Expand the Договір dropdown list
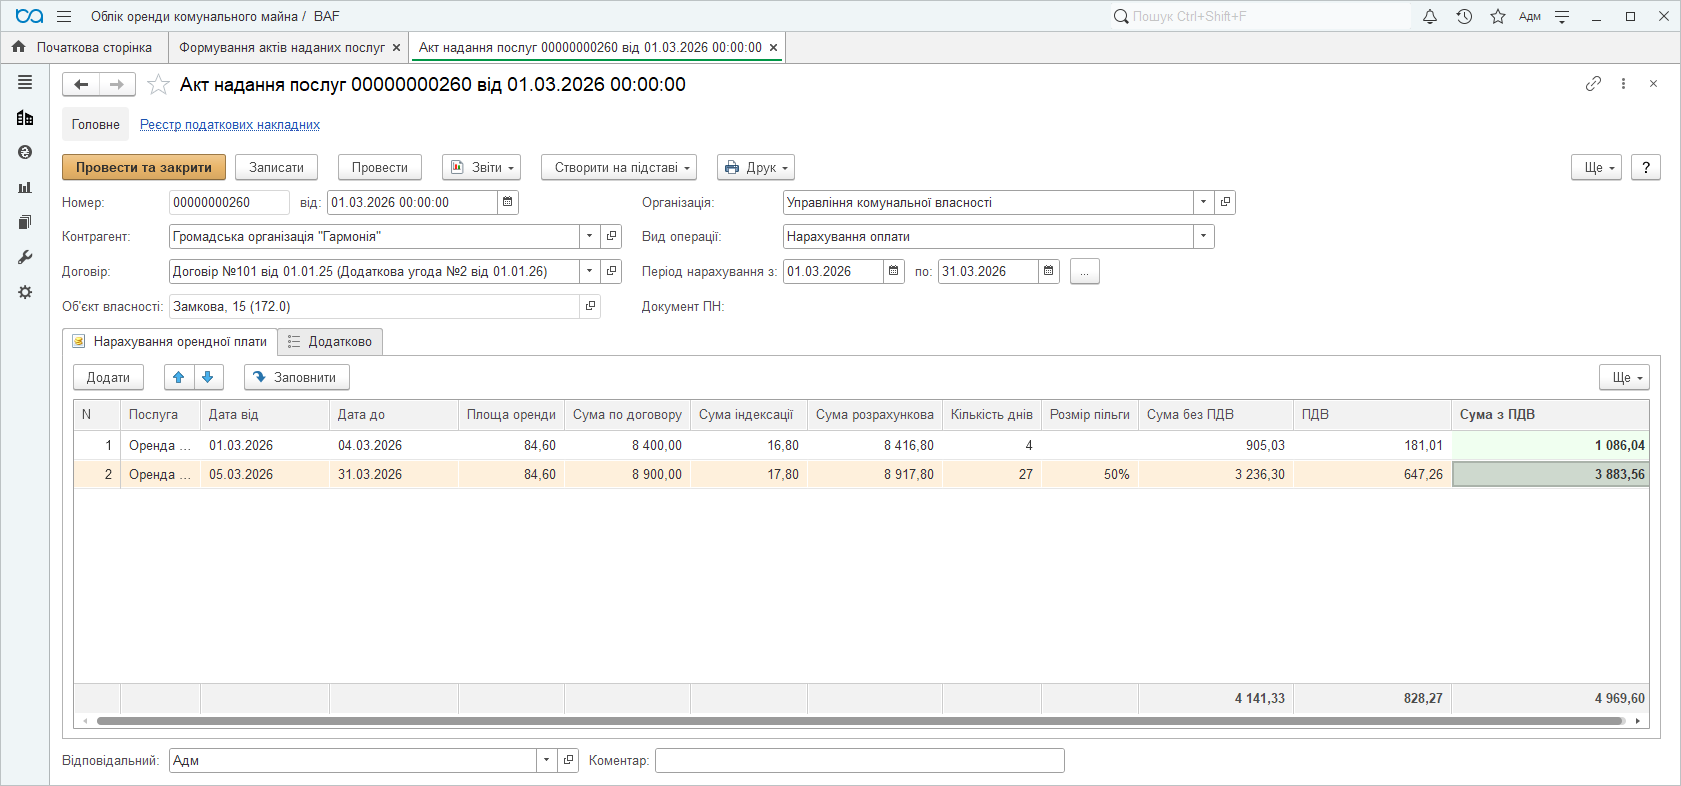 coord(590,271)
